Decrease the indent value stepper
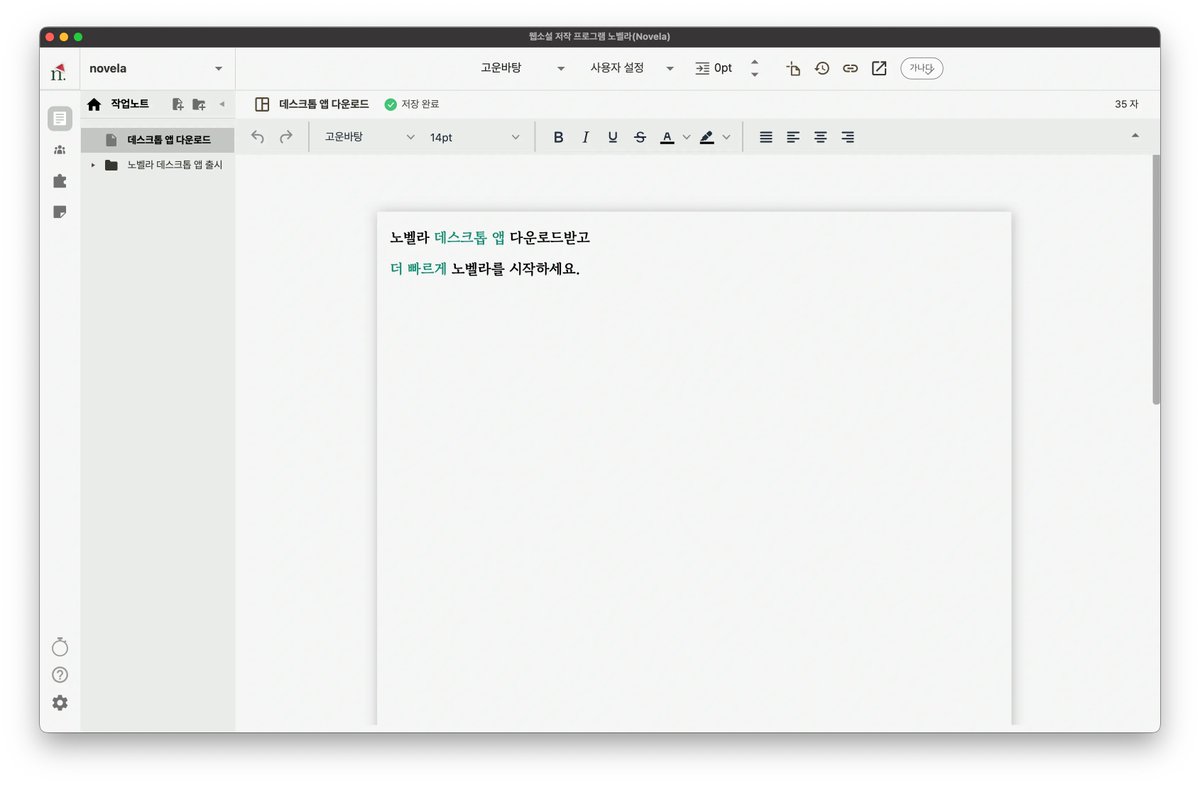This screenshot has width=1200, height=785. tap(754, 75)
